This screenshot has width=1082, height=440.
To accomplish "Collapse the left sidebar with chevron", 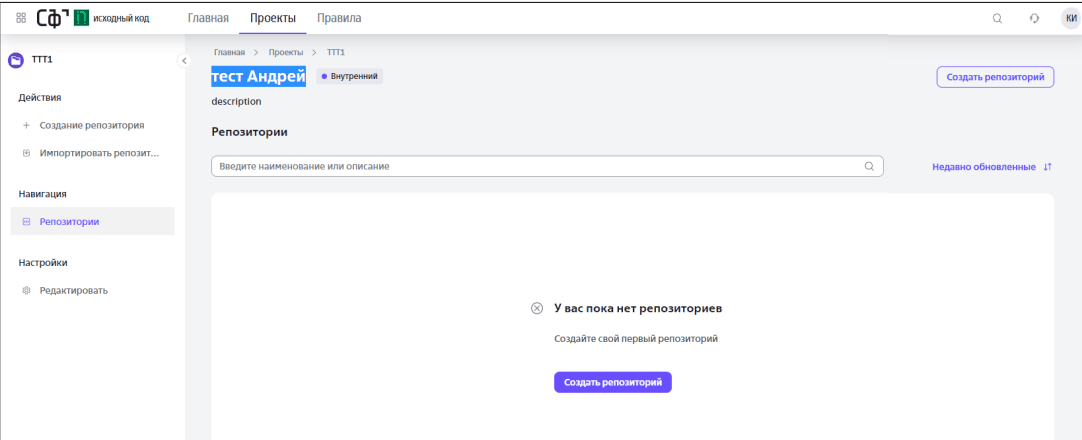I will [183, 61].
